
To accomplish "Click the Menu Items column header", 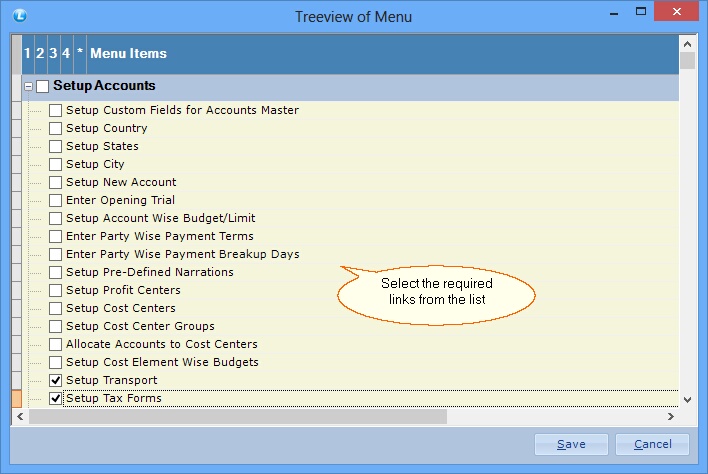I will [x=128, y=53].
